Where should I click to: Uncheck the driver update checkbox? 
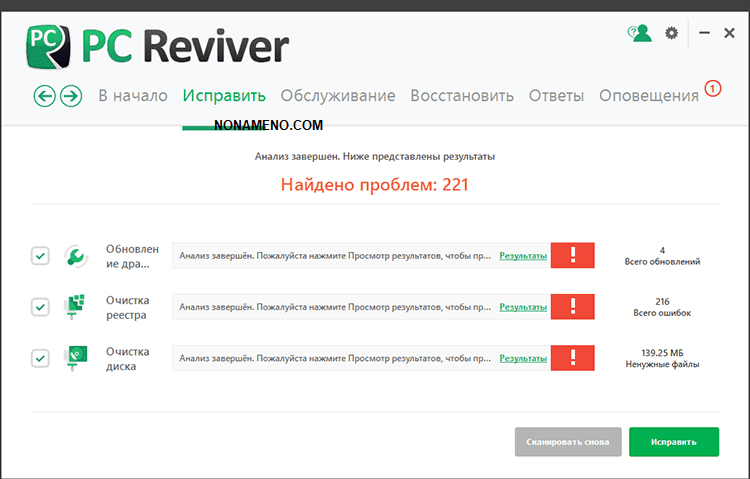(40, 256)
